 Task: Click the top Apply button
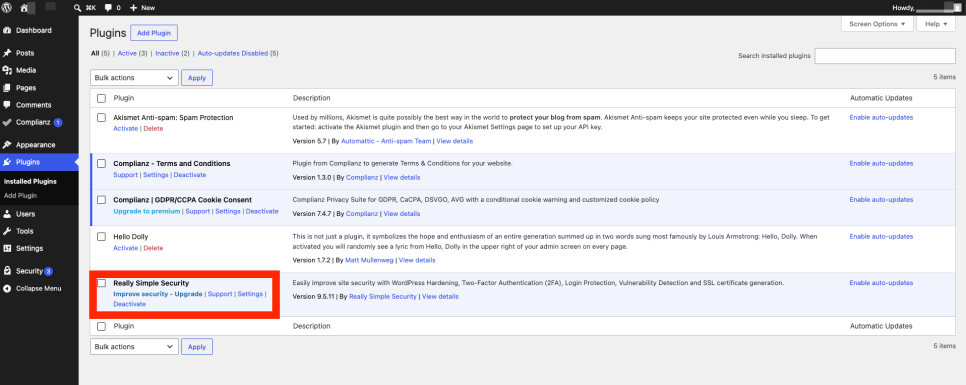[197, 78]
